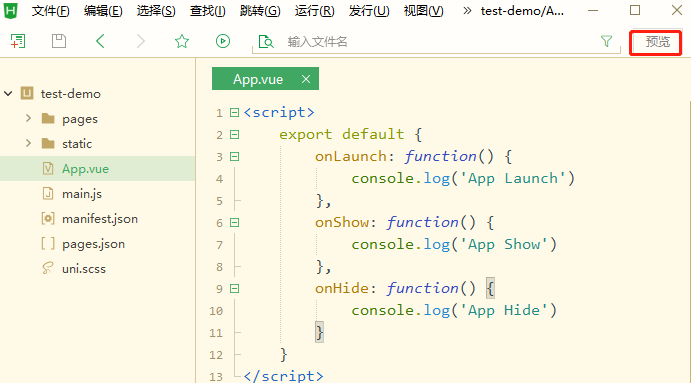This screenshot has height=383, width=691.
Task: Select uni.scss in the project tree
Action: [x=84, y=268]
